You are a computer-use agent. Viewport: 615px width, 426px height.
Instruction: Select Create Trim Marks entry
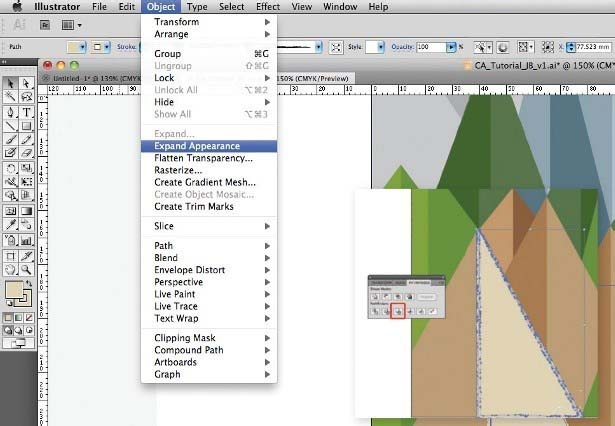[x=209, y=207]
